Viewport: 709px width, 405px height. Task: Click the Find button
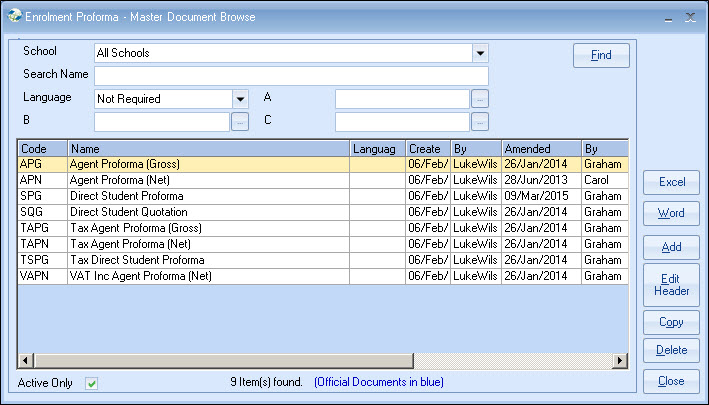601,55
